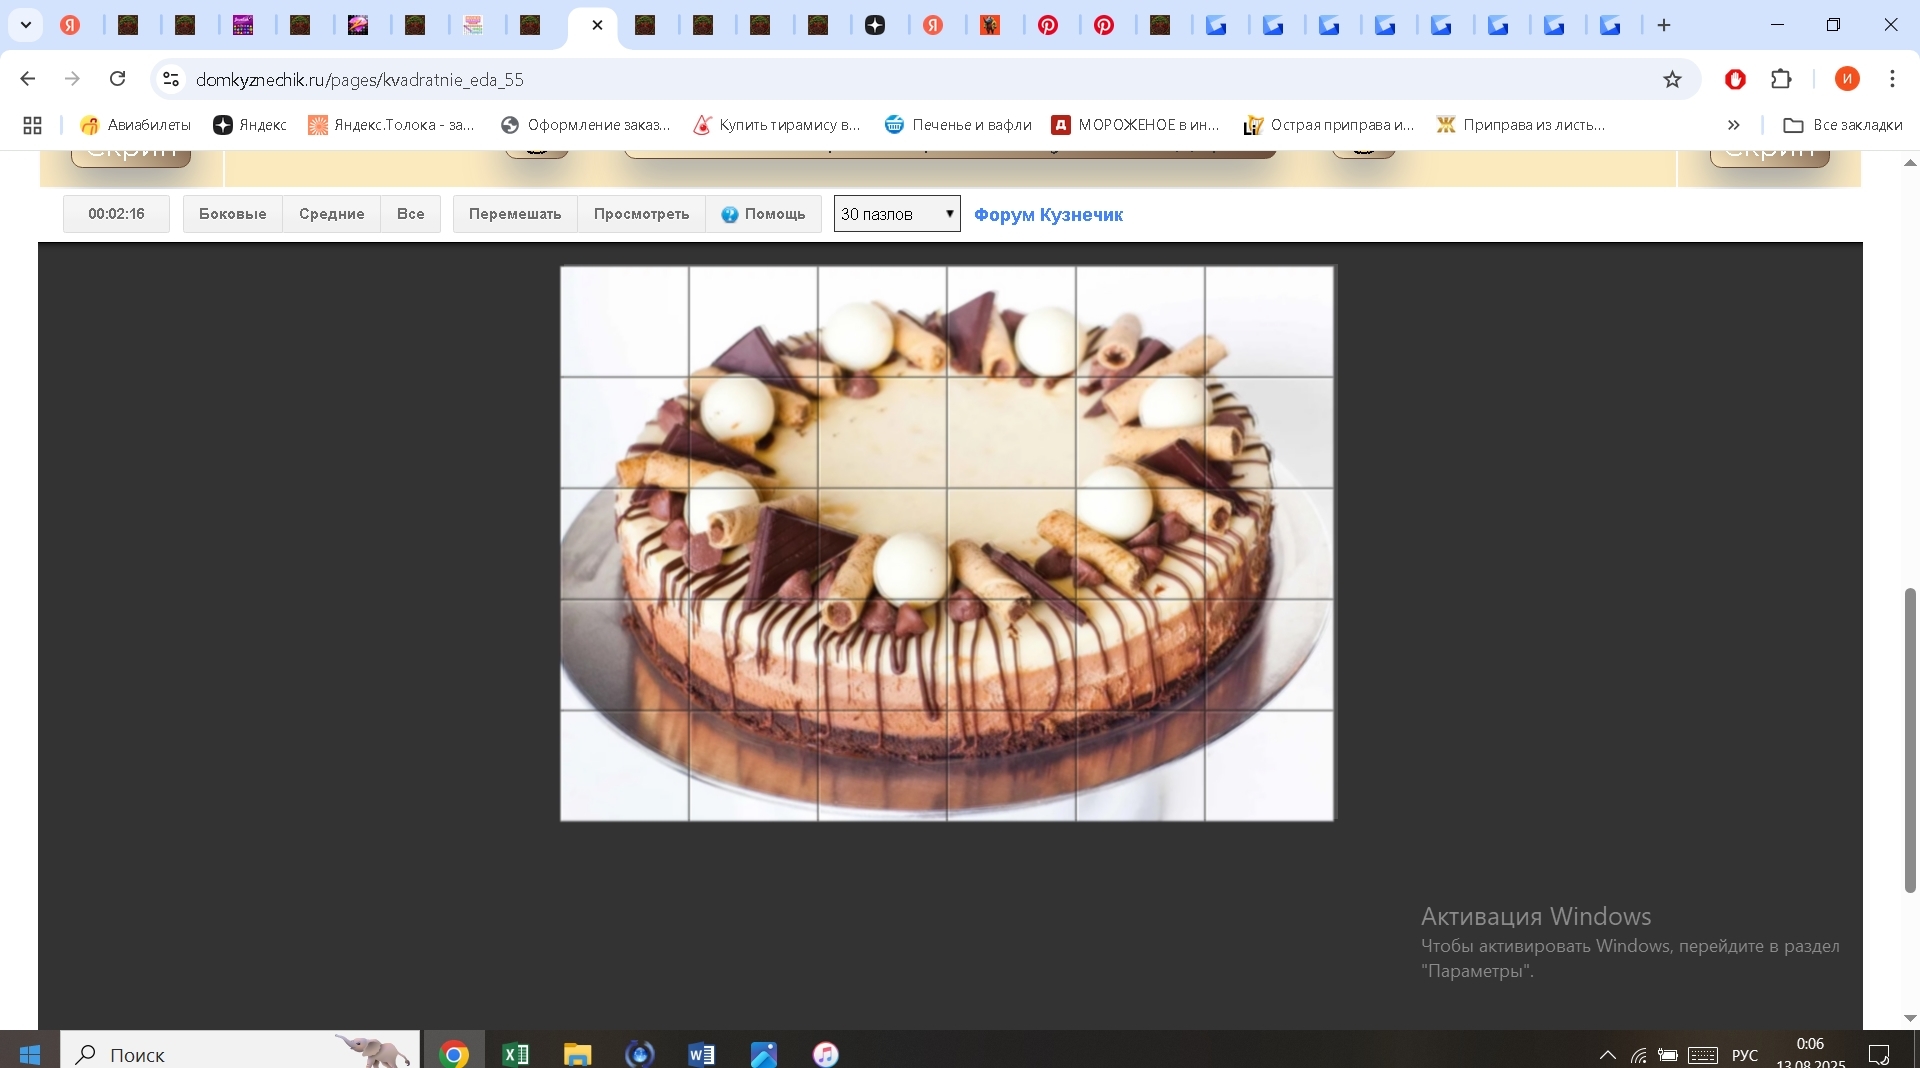
Task: Open iTunes music app from the taskbar
Action: click(826, 1054)
